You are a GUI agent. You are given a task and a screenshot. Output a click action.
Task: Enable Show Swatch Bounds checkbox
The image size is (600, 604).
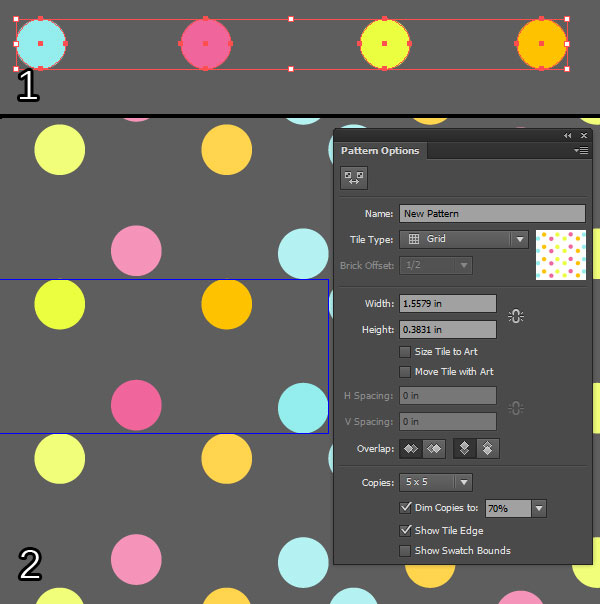(x=405, y=551)
